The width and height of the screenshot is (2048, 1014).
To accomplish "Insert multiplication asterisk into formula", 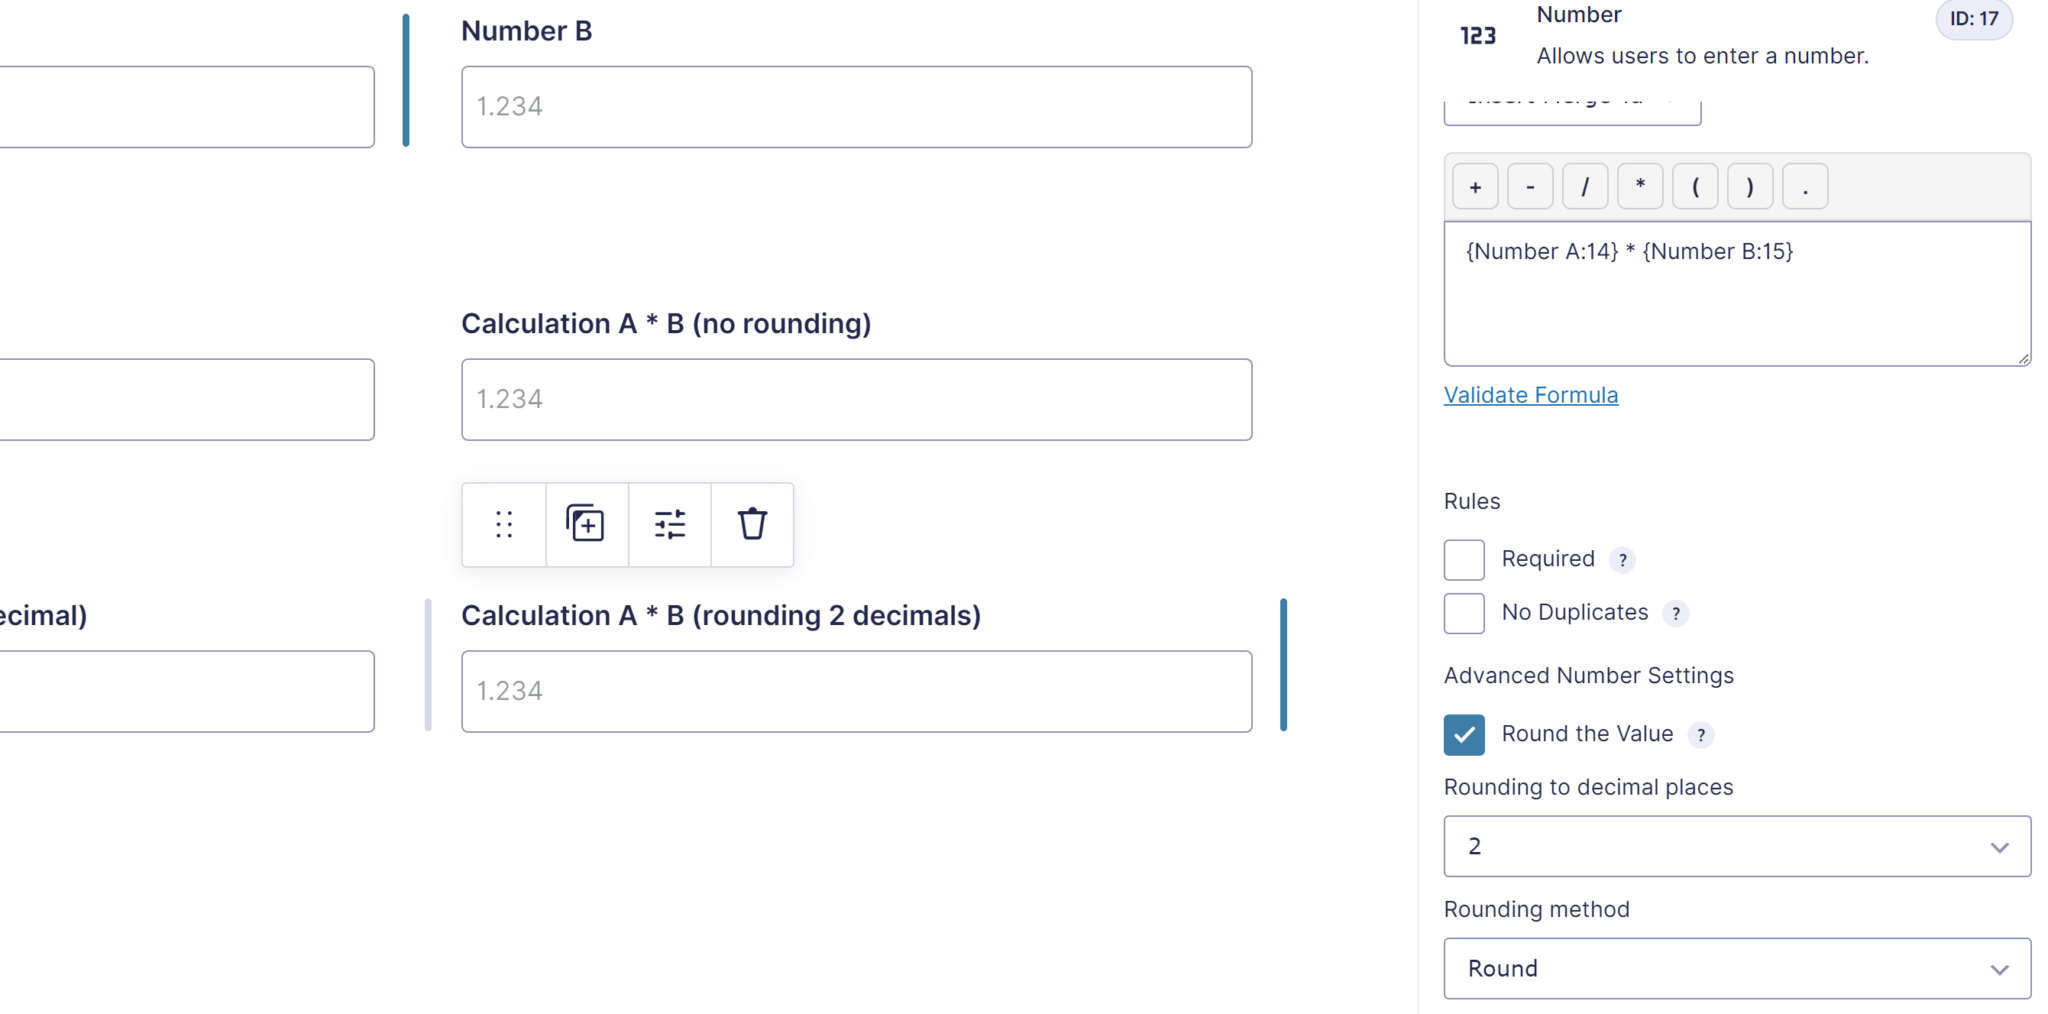I will tap(1640, 187).
